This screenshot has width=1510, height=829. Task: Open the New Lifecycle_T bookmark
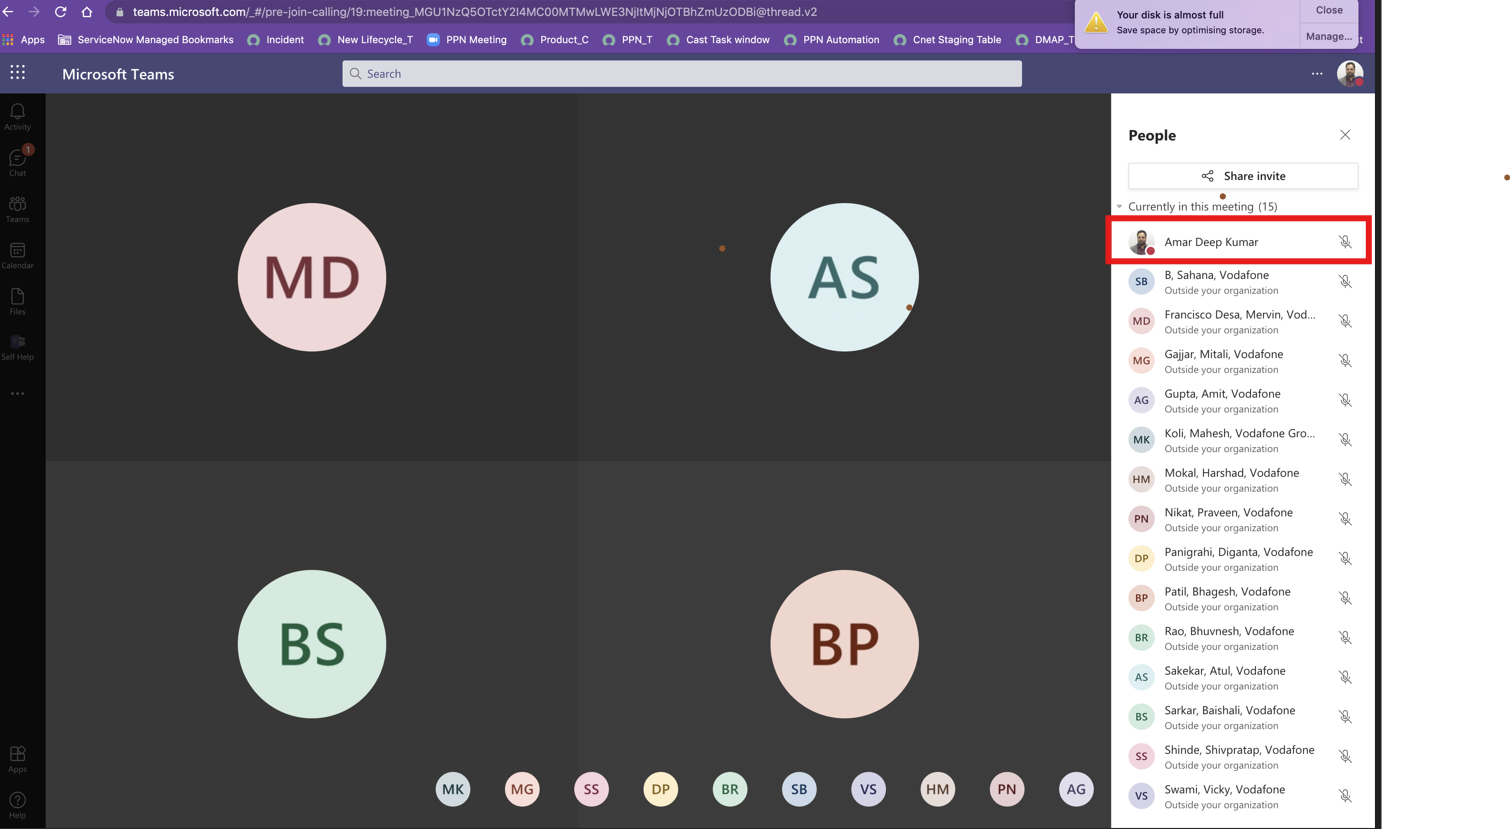coord(365,40)
